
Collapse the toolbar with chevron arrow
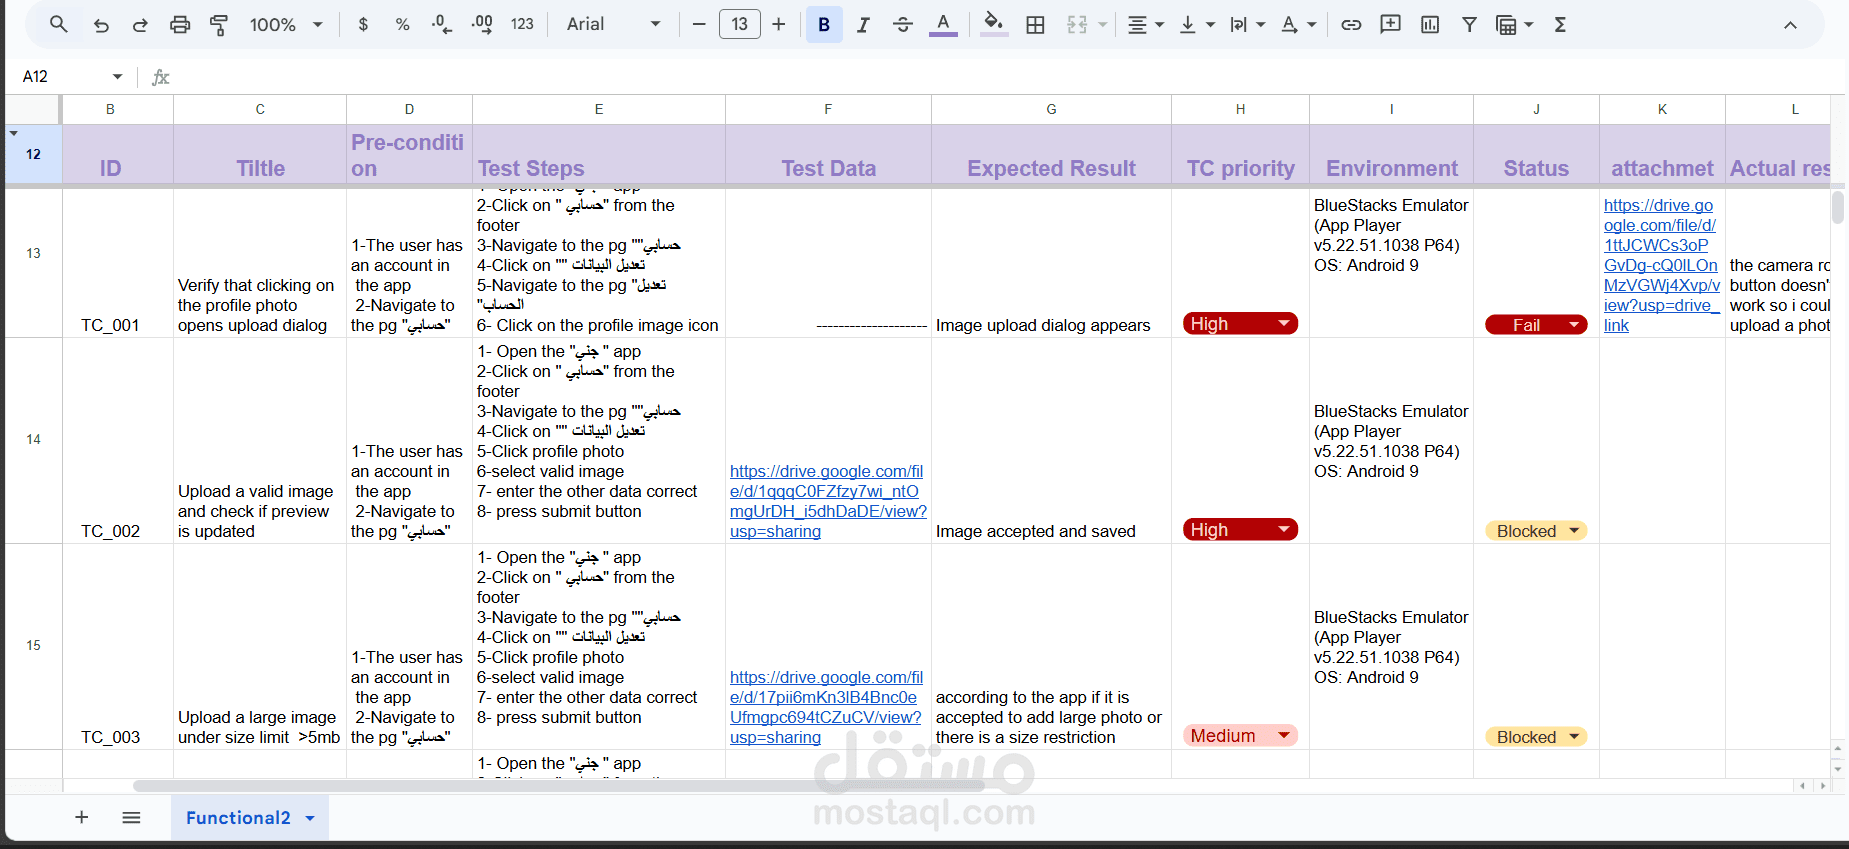(x=1790, y=25)
